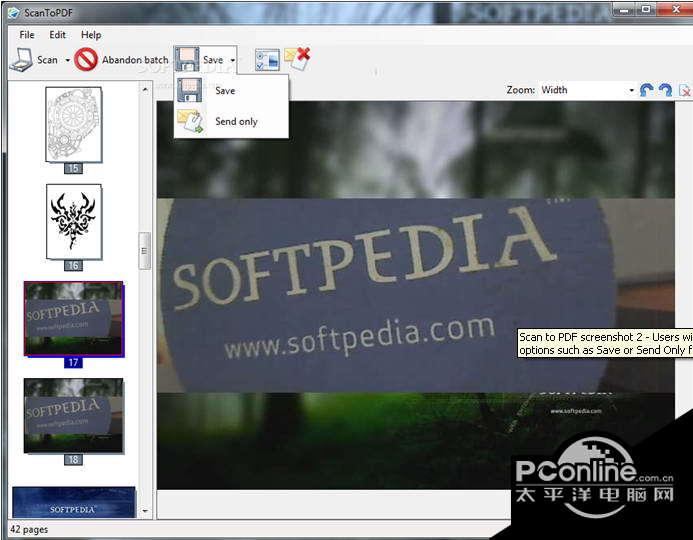693x540 pixels.
Task: Click the thumbnail list scroll down arrow
Action: click(145, 511)
